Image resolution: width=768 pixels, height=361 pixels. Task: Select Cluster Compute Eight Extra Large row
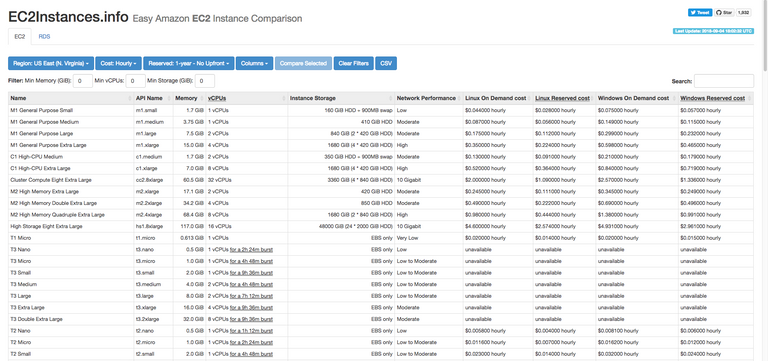click(381, 180)
